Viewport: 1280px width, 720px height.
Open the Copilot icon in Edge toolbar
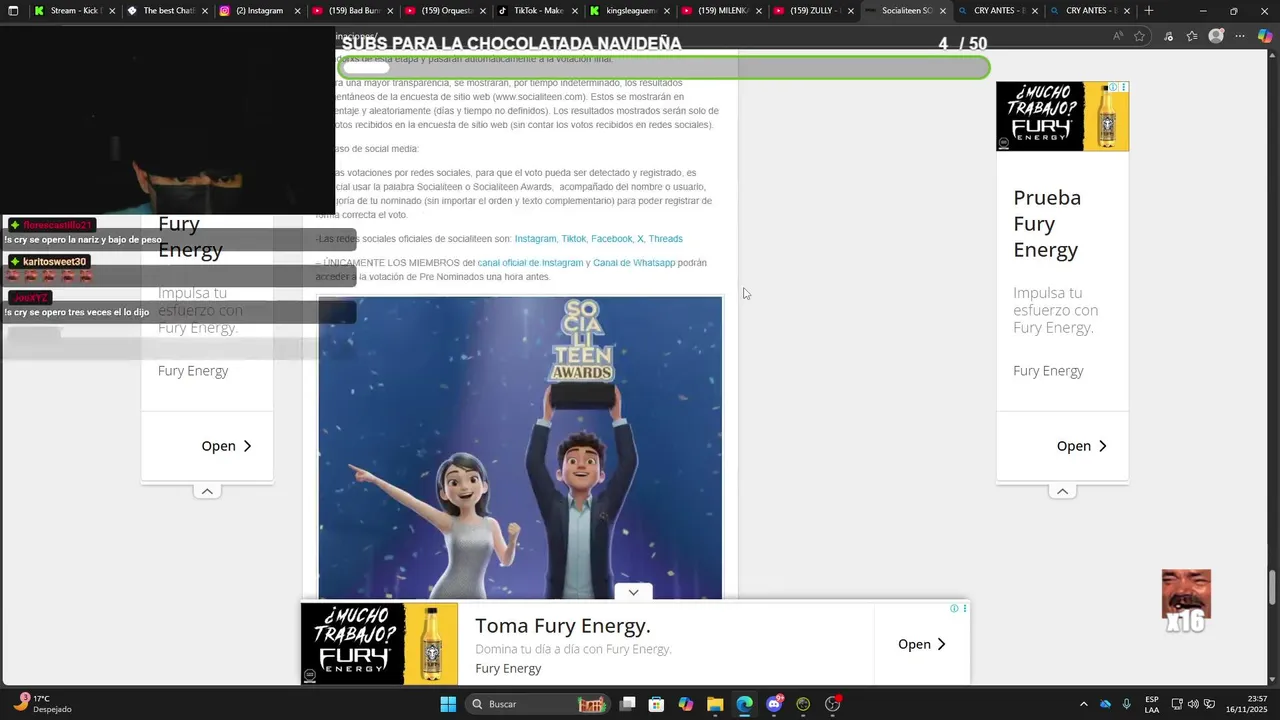1265,36
